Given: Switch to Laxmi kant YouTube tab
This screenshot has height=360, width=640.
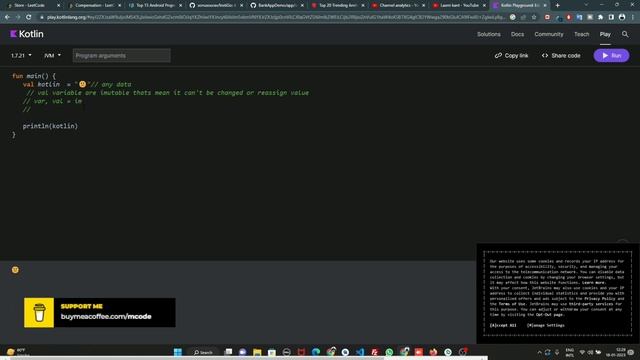Looking at the screenshot, I should 460,5.
